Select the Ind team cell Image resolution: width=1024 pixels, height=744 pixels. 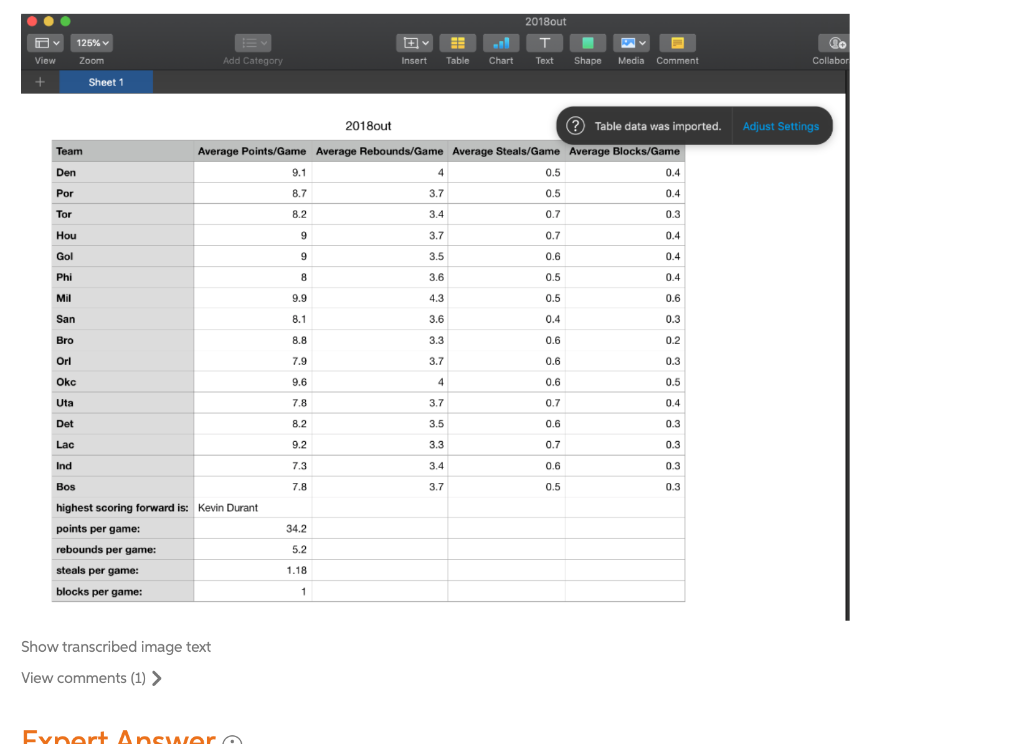click(x=123, y=466)
